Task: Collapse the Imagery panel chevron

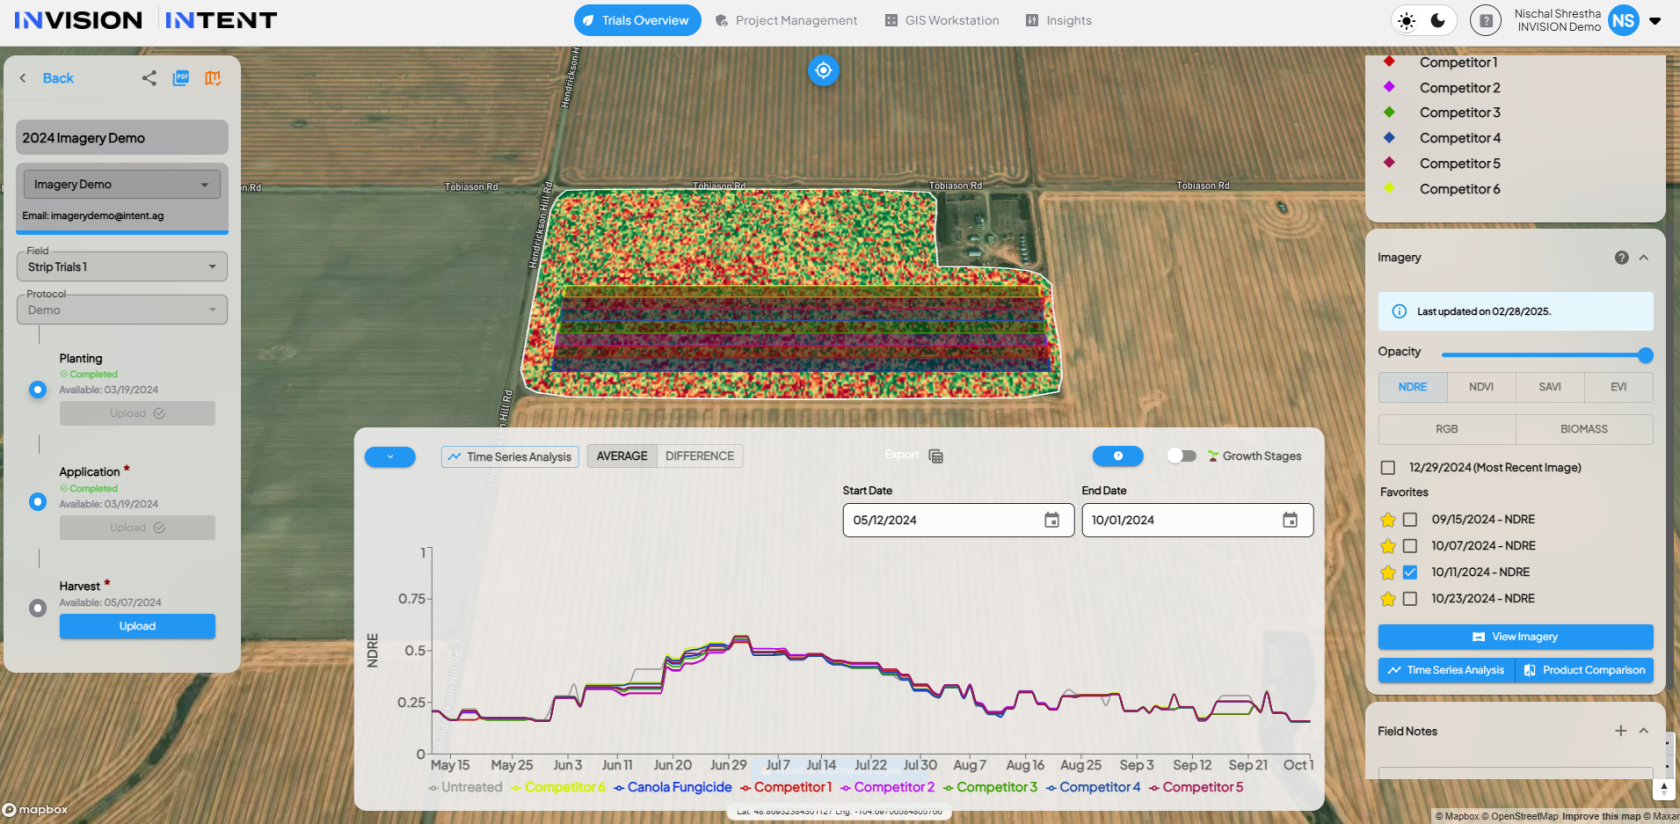Action: [1643, 258]
